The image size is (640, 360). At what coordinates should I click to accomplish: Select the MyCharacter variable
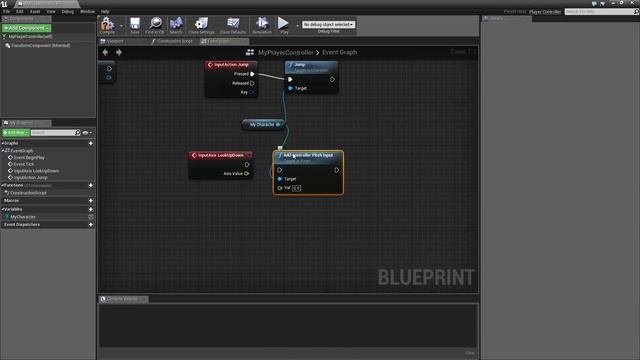[x=23, y=217]
